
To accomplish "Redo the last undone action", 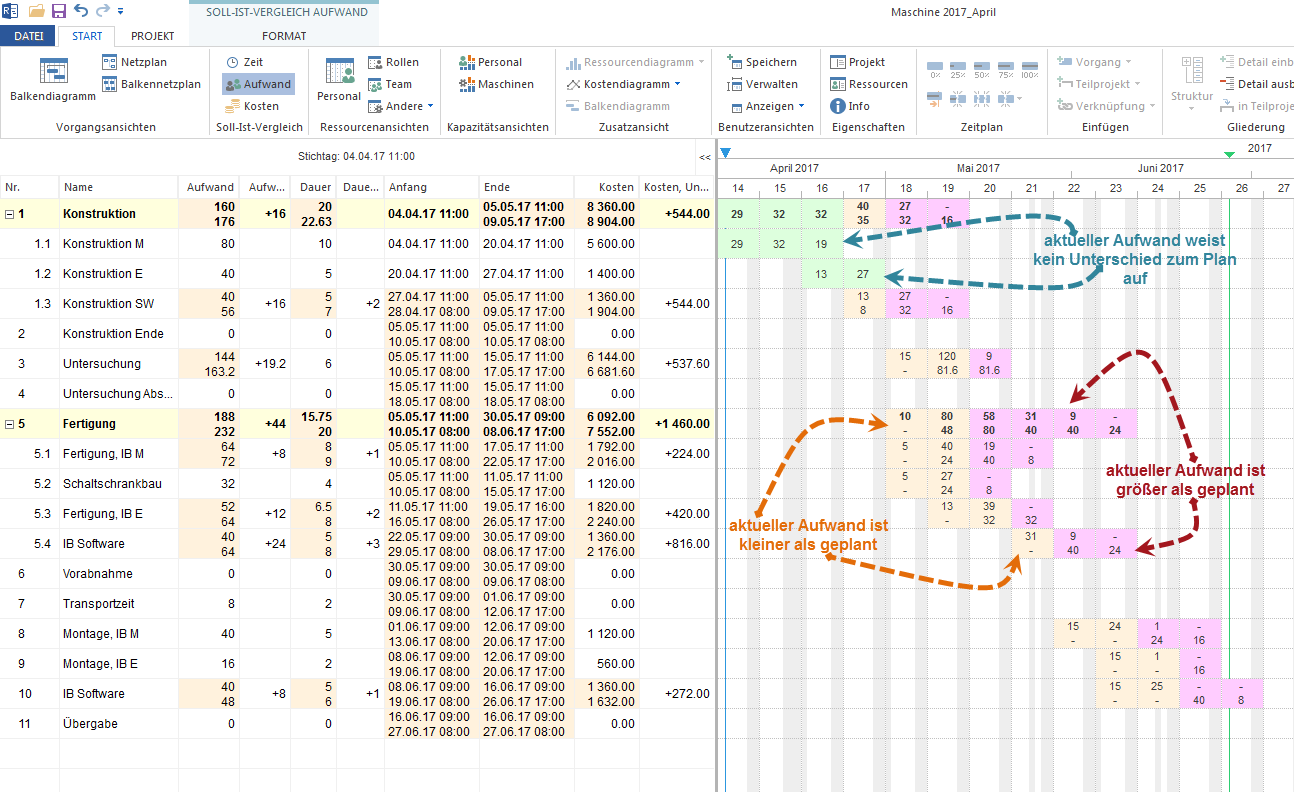I will (x=102, y=11).
